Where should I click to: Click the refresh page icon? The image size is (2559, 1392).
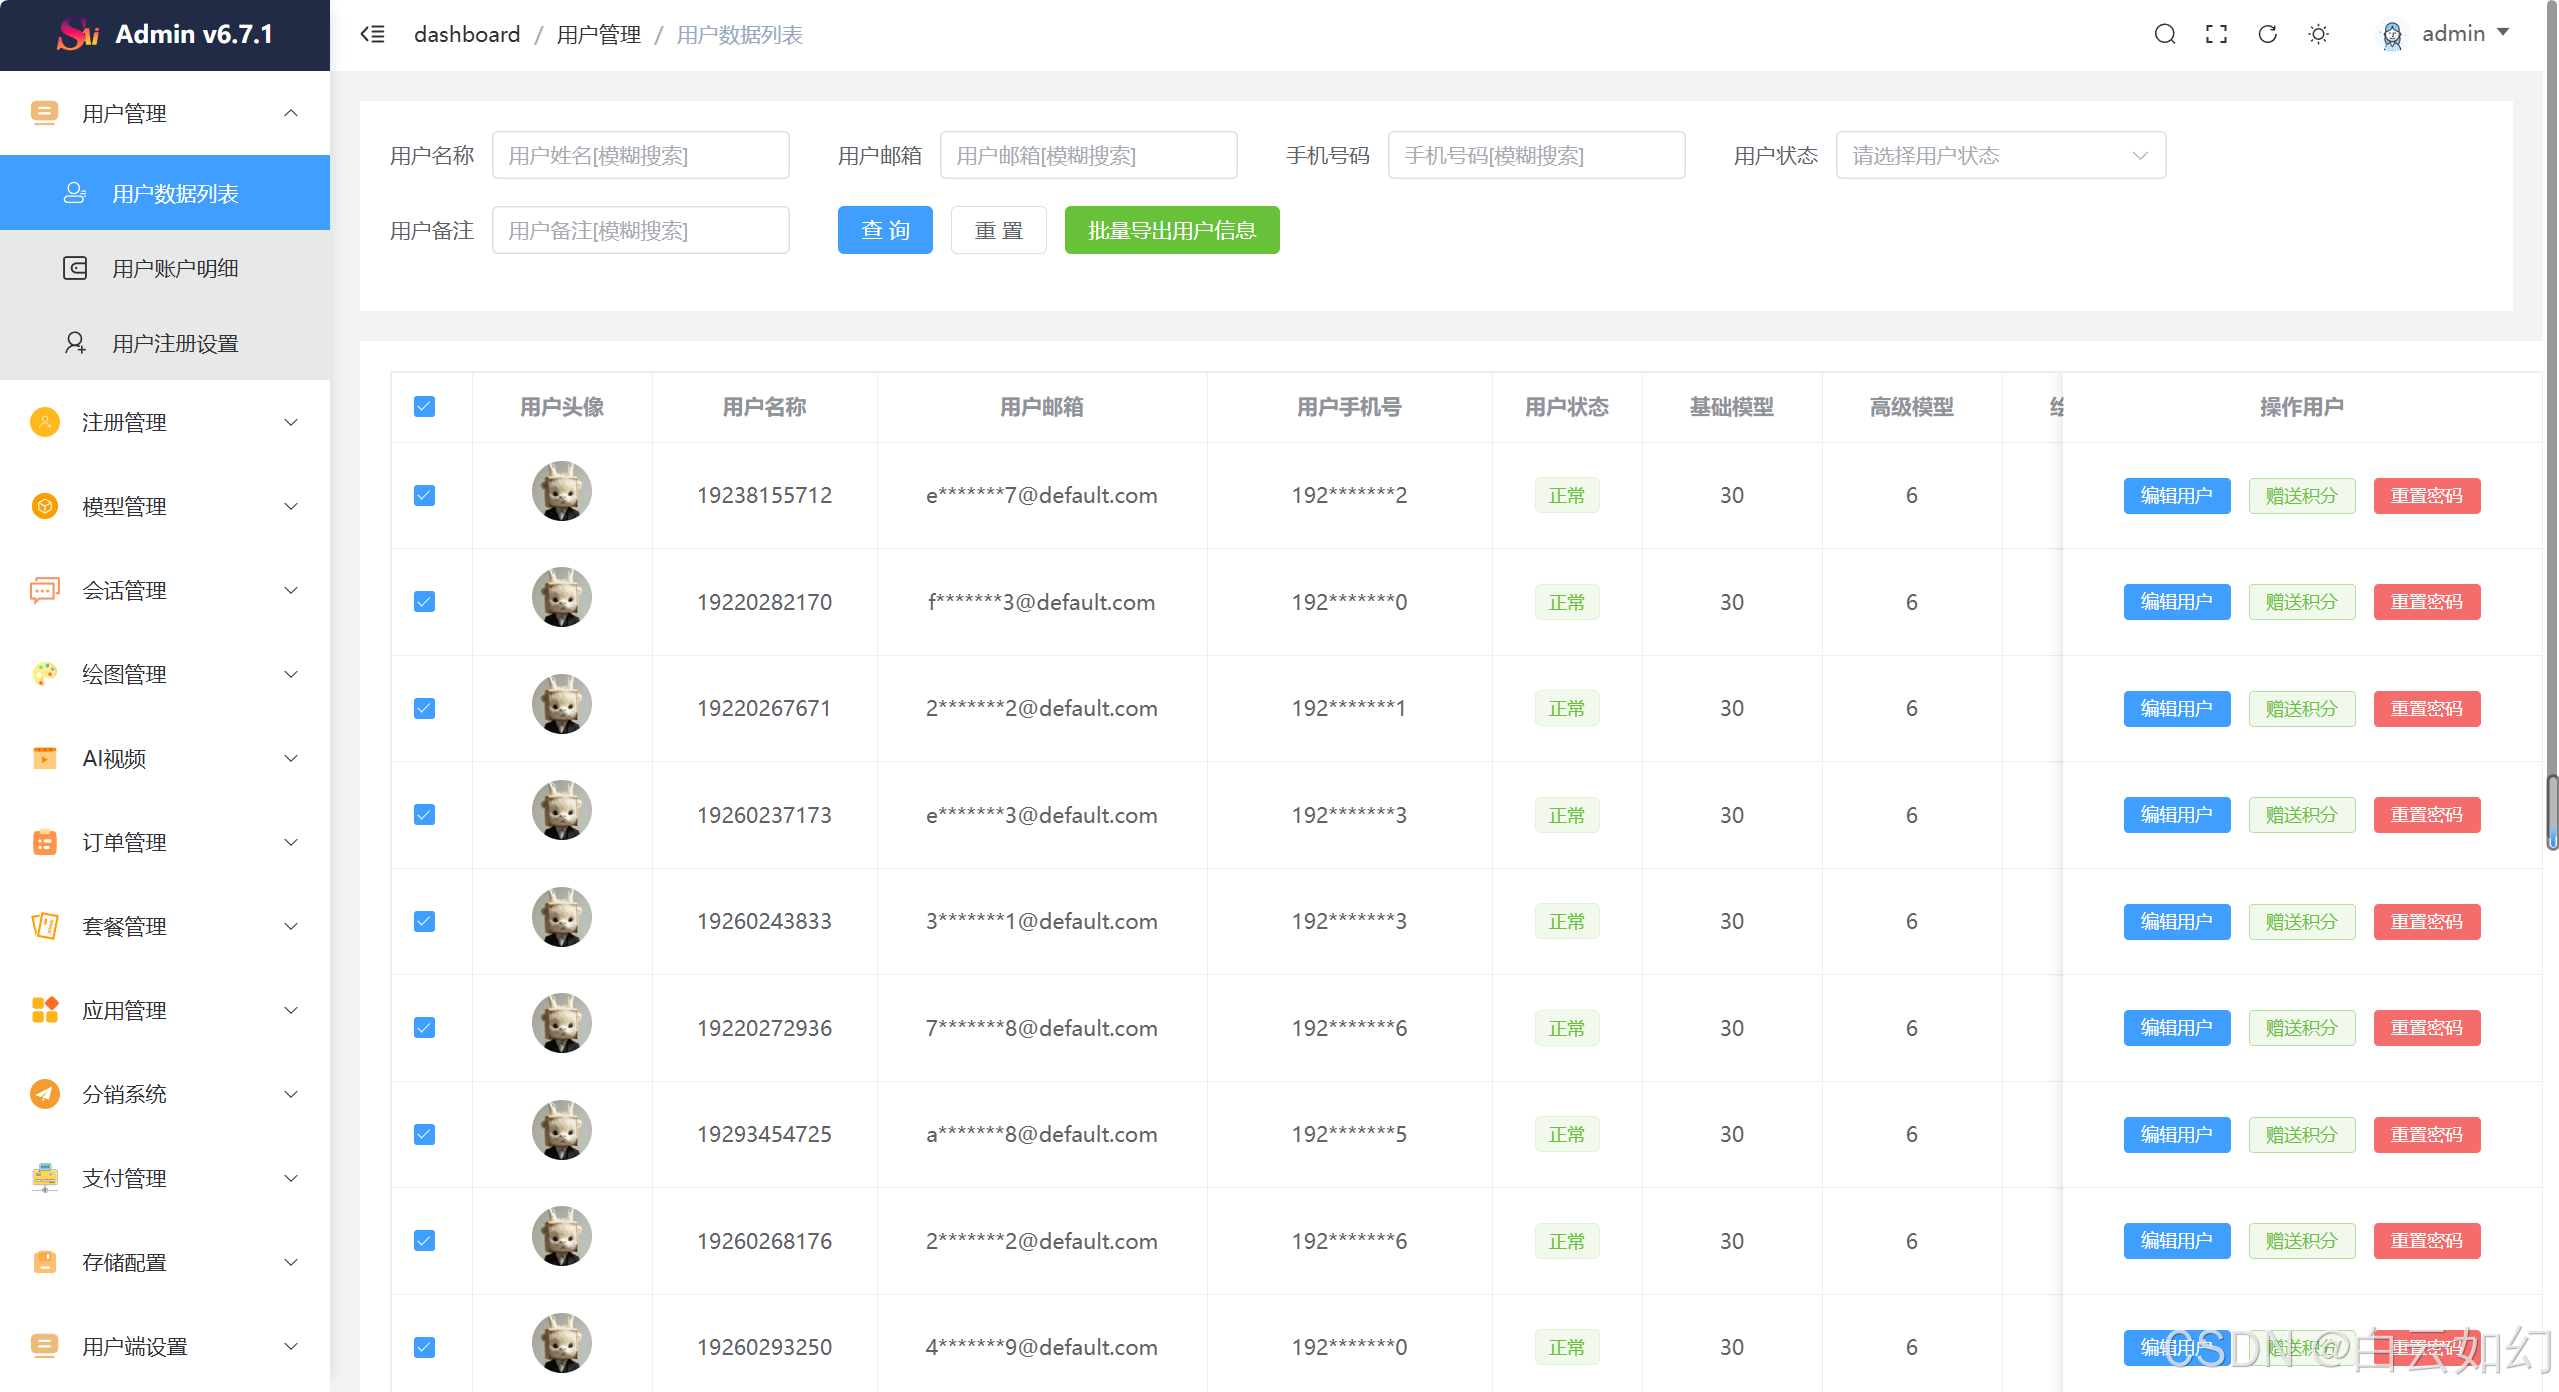(2267, 34)
